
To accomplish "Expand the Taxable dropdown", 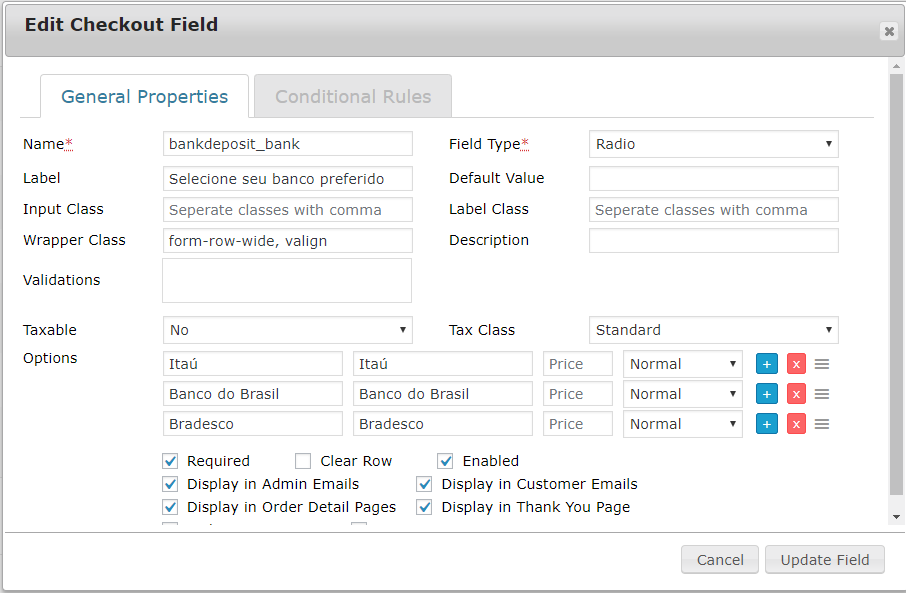I will click(x=287, y=330).
